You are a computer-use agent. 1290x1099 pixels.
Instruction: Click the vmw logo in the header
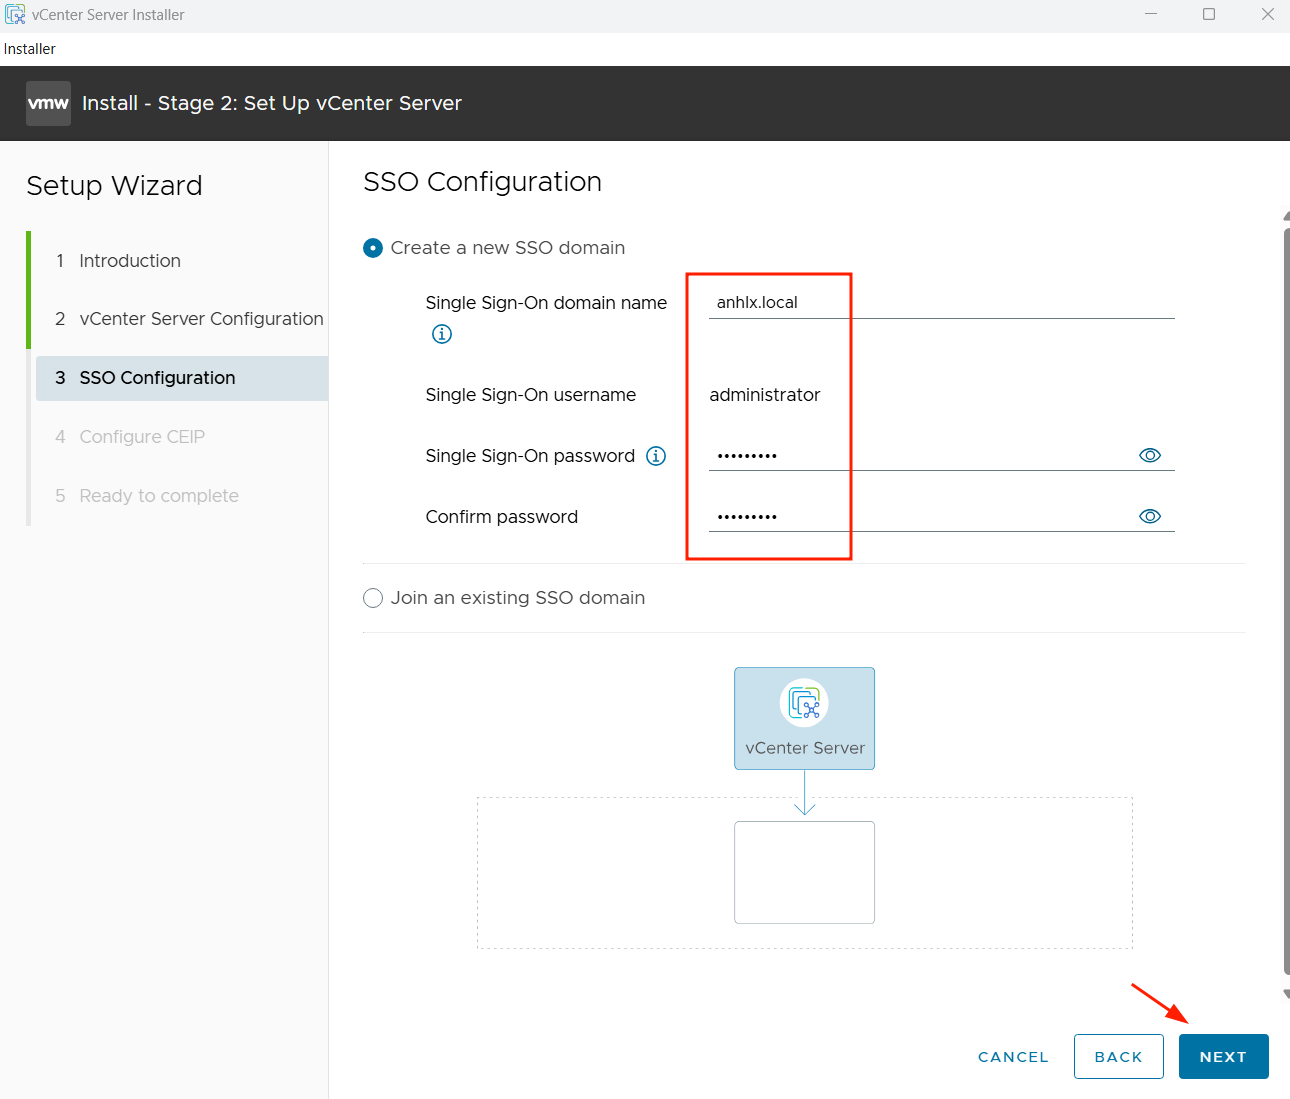click(x=48, y=103)
